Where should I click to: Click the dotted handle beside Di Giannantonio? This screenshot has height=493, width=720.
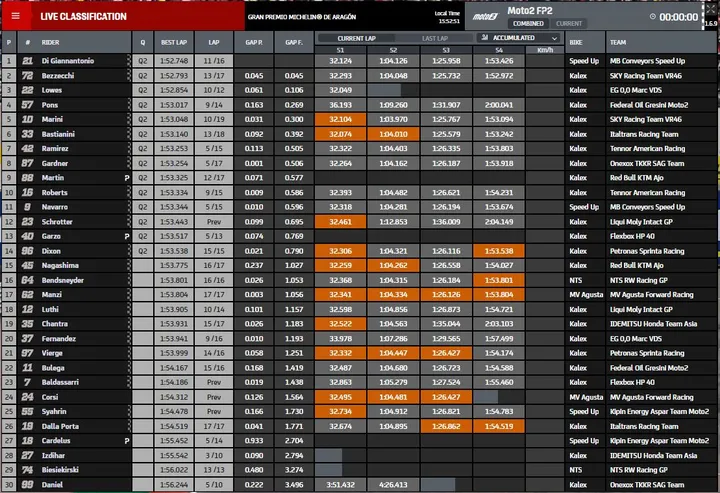pyautogui.click(x=129, y=61)
